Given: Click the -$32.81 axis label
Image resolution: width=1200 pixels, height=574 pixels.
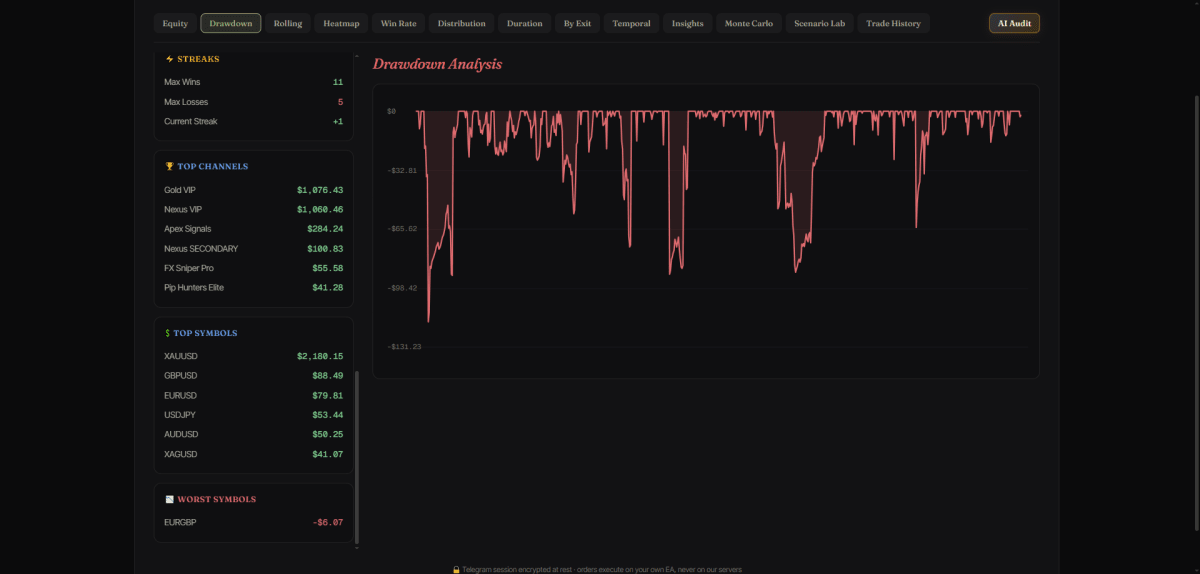Looking at the screenshot, I should 403,170.
